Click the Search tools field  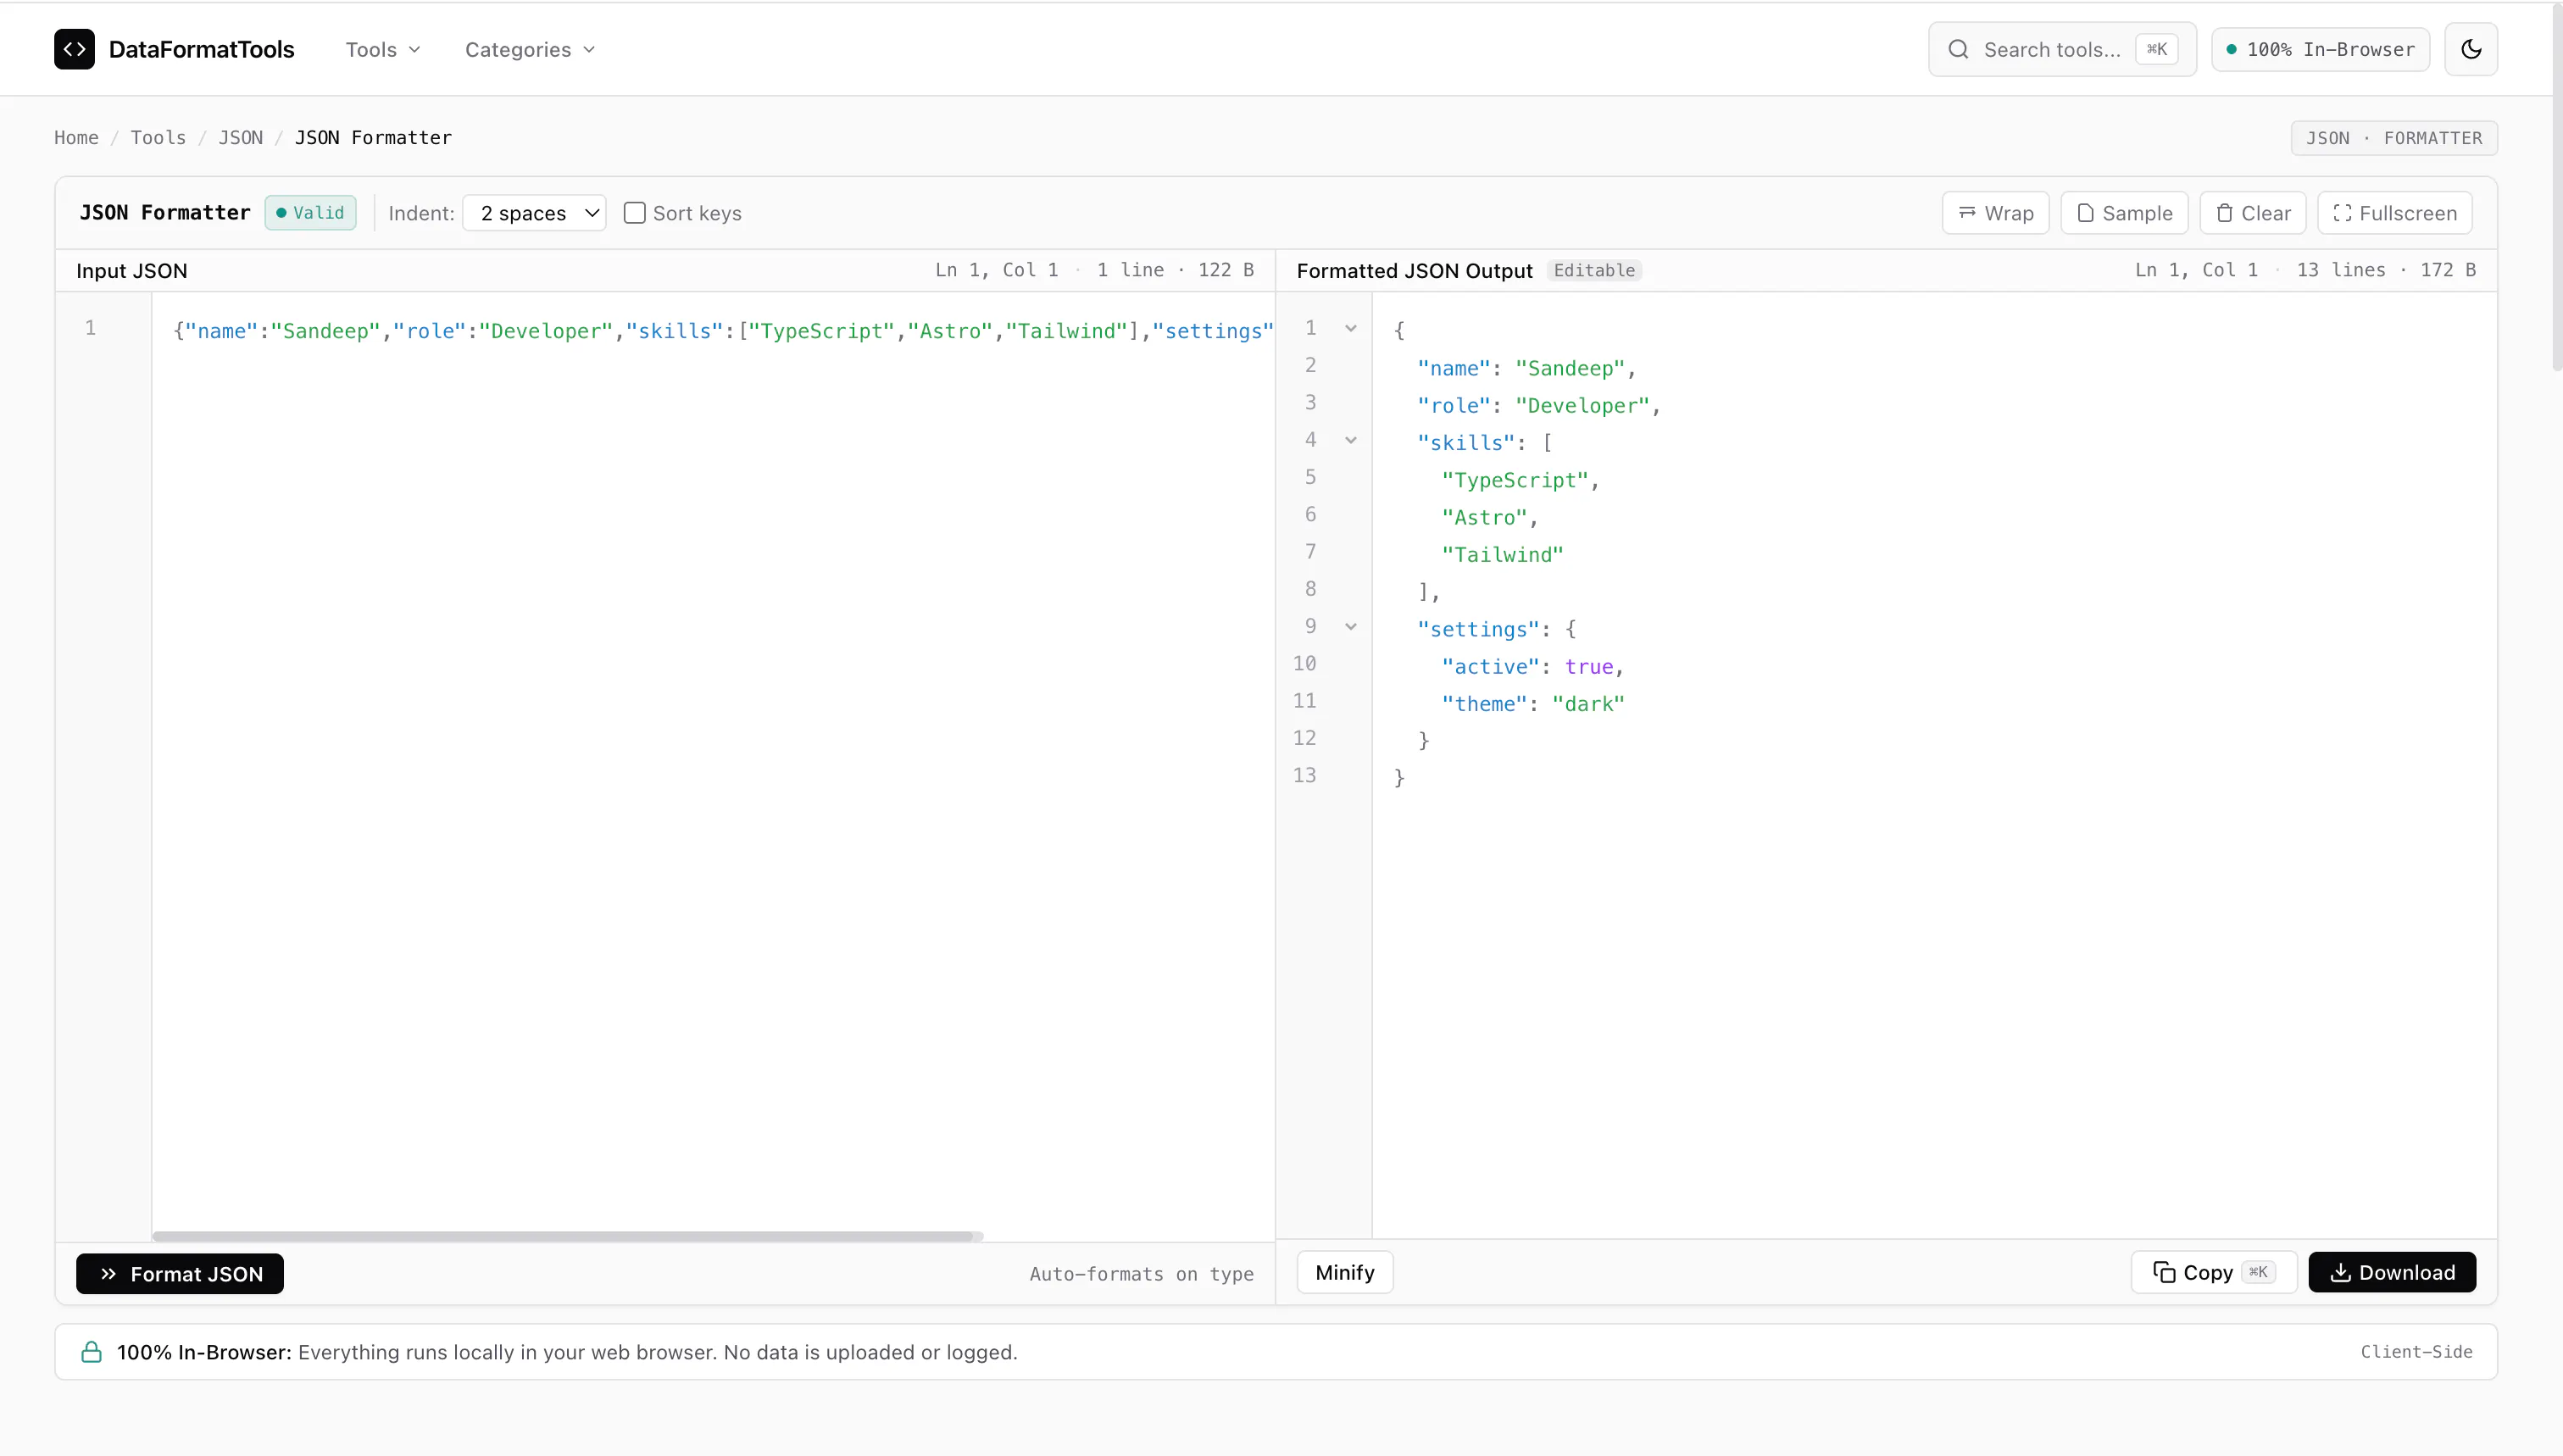point(2062,49)
